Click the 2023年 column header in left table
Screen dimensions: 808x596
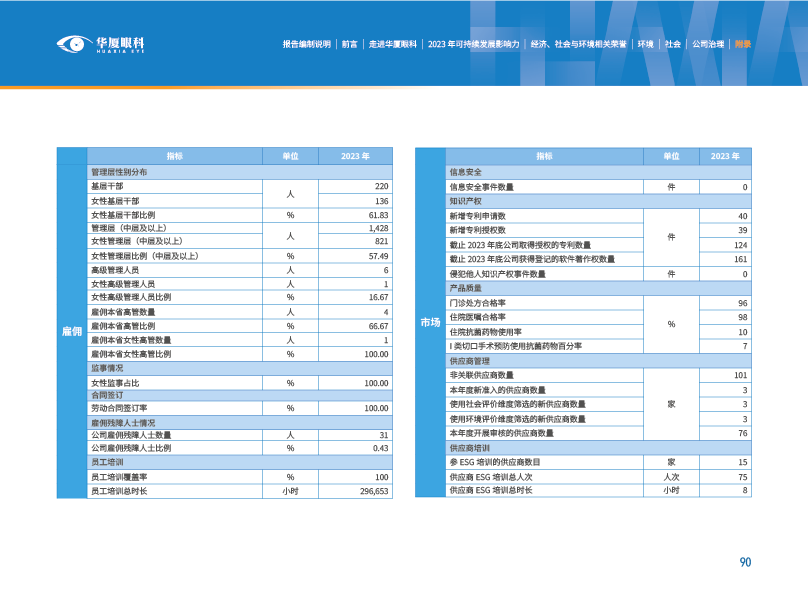coord(355,156)
